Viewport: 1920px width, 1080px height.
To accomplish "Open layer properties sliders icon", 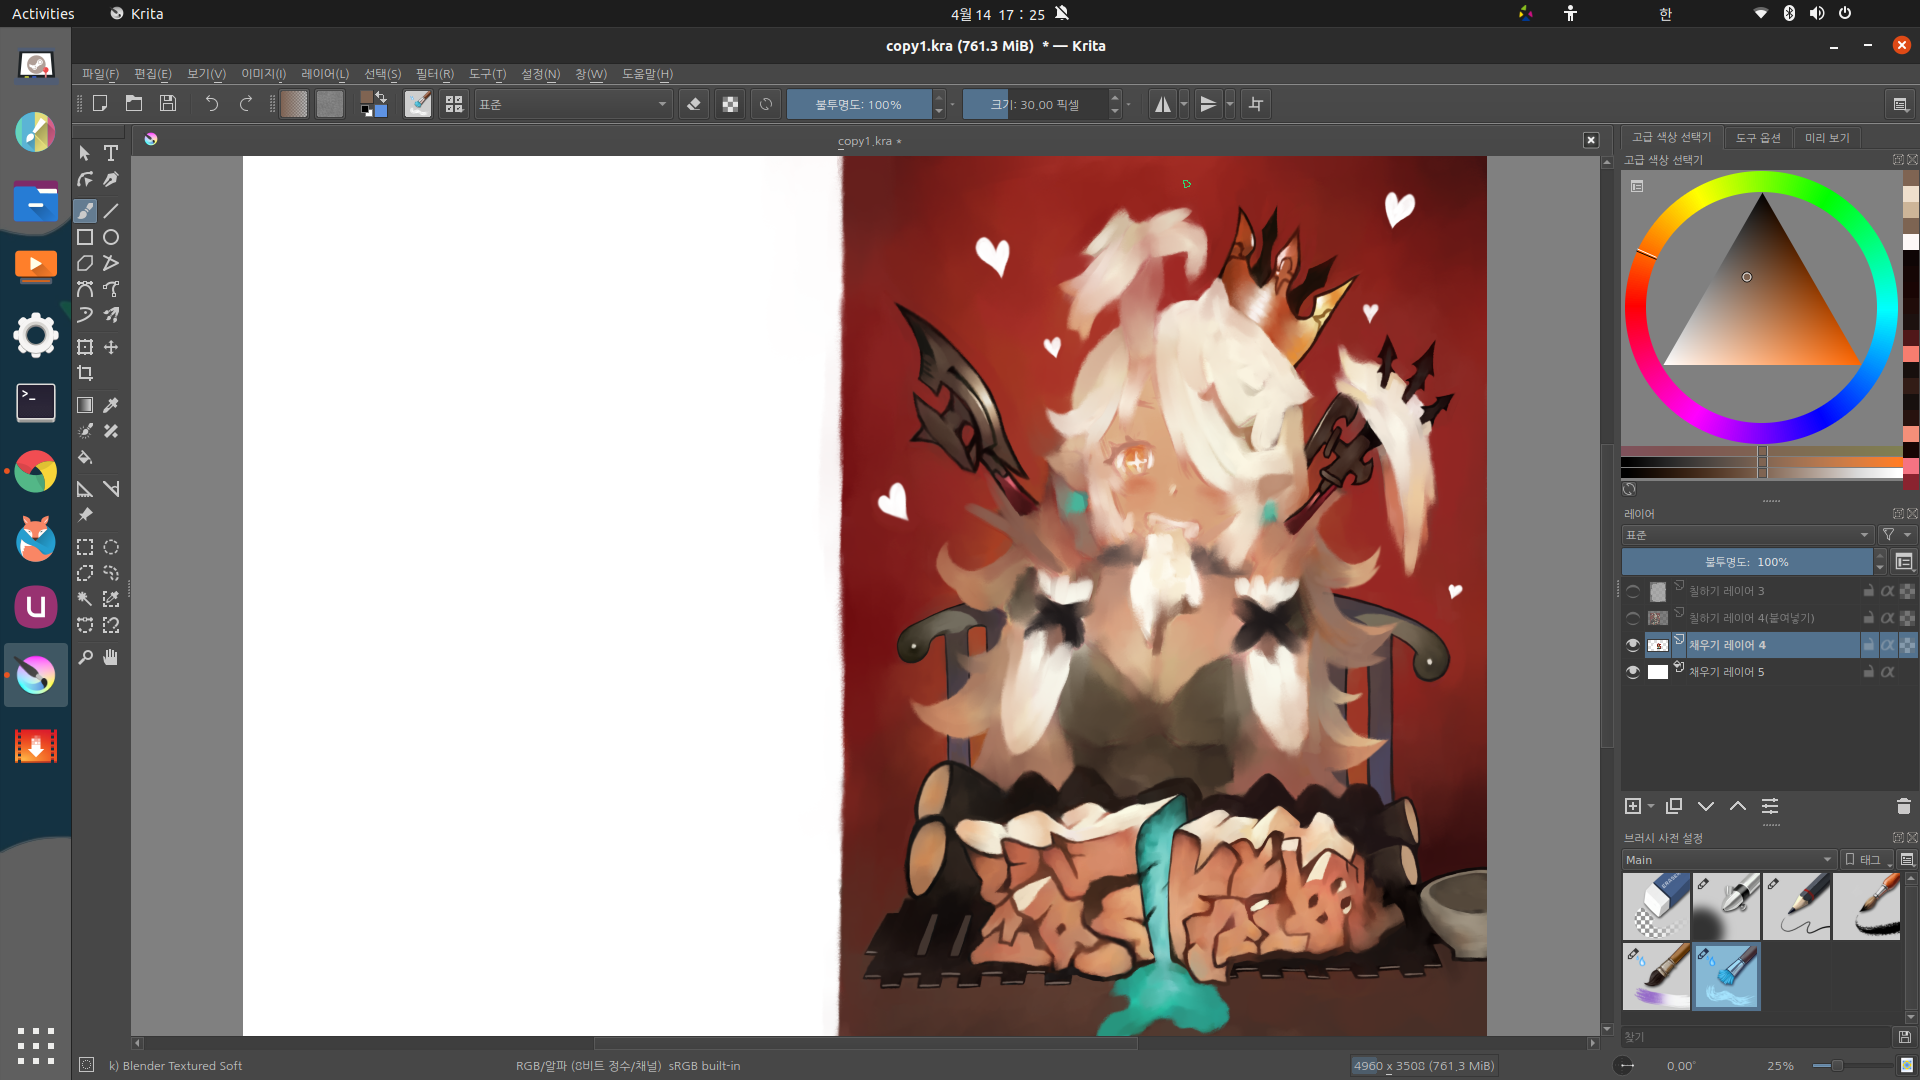I will point(1770,806).
